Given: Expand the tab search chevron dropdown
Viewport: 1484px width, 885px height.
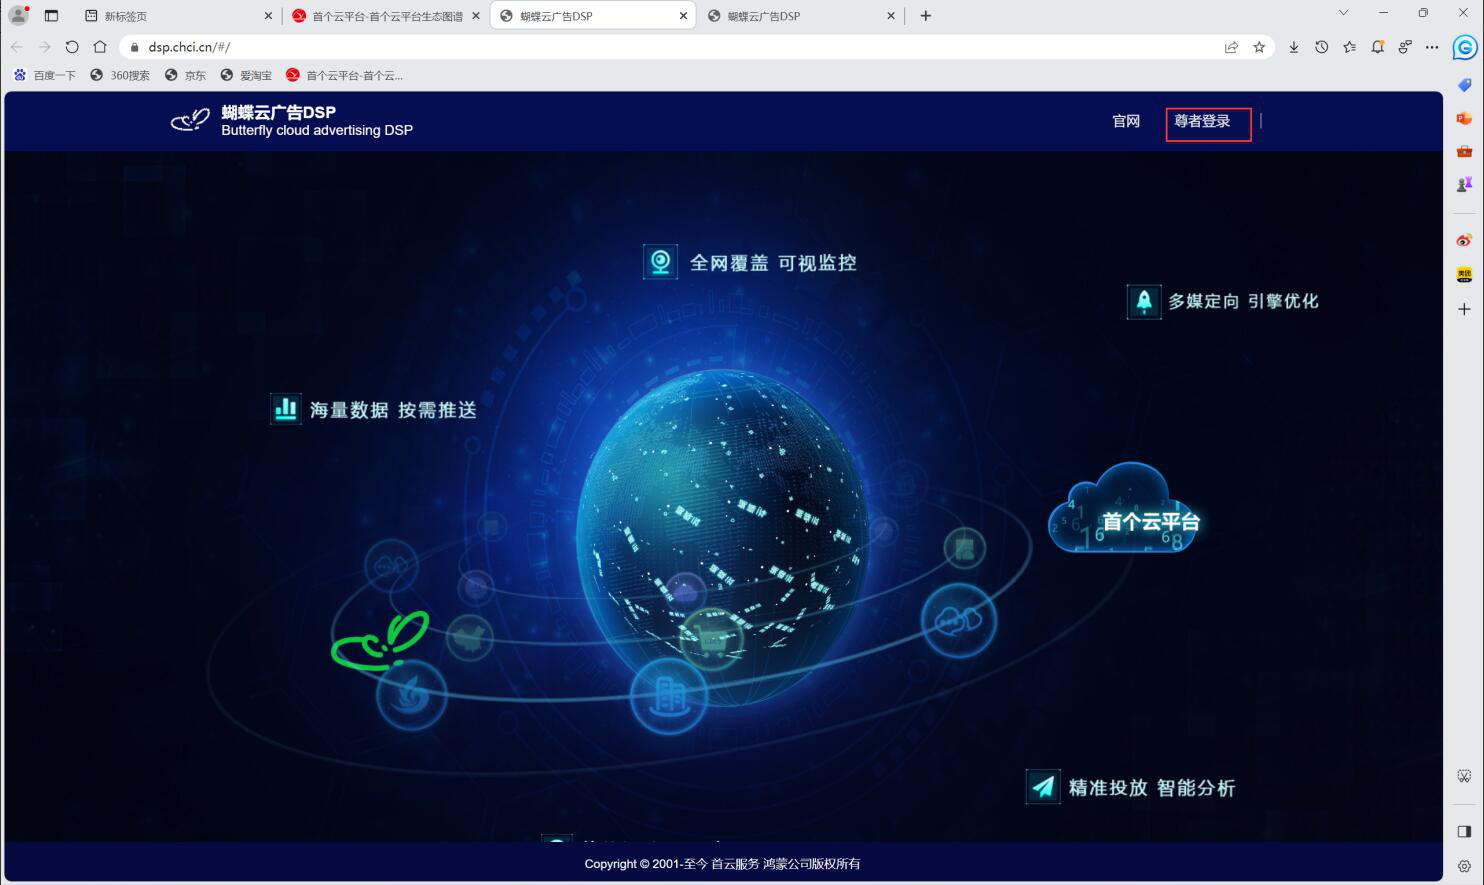Looking at the screenshot, I should pyautogui.click(x=1343, y=13).
